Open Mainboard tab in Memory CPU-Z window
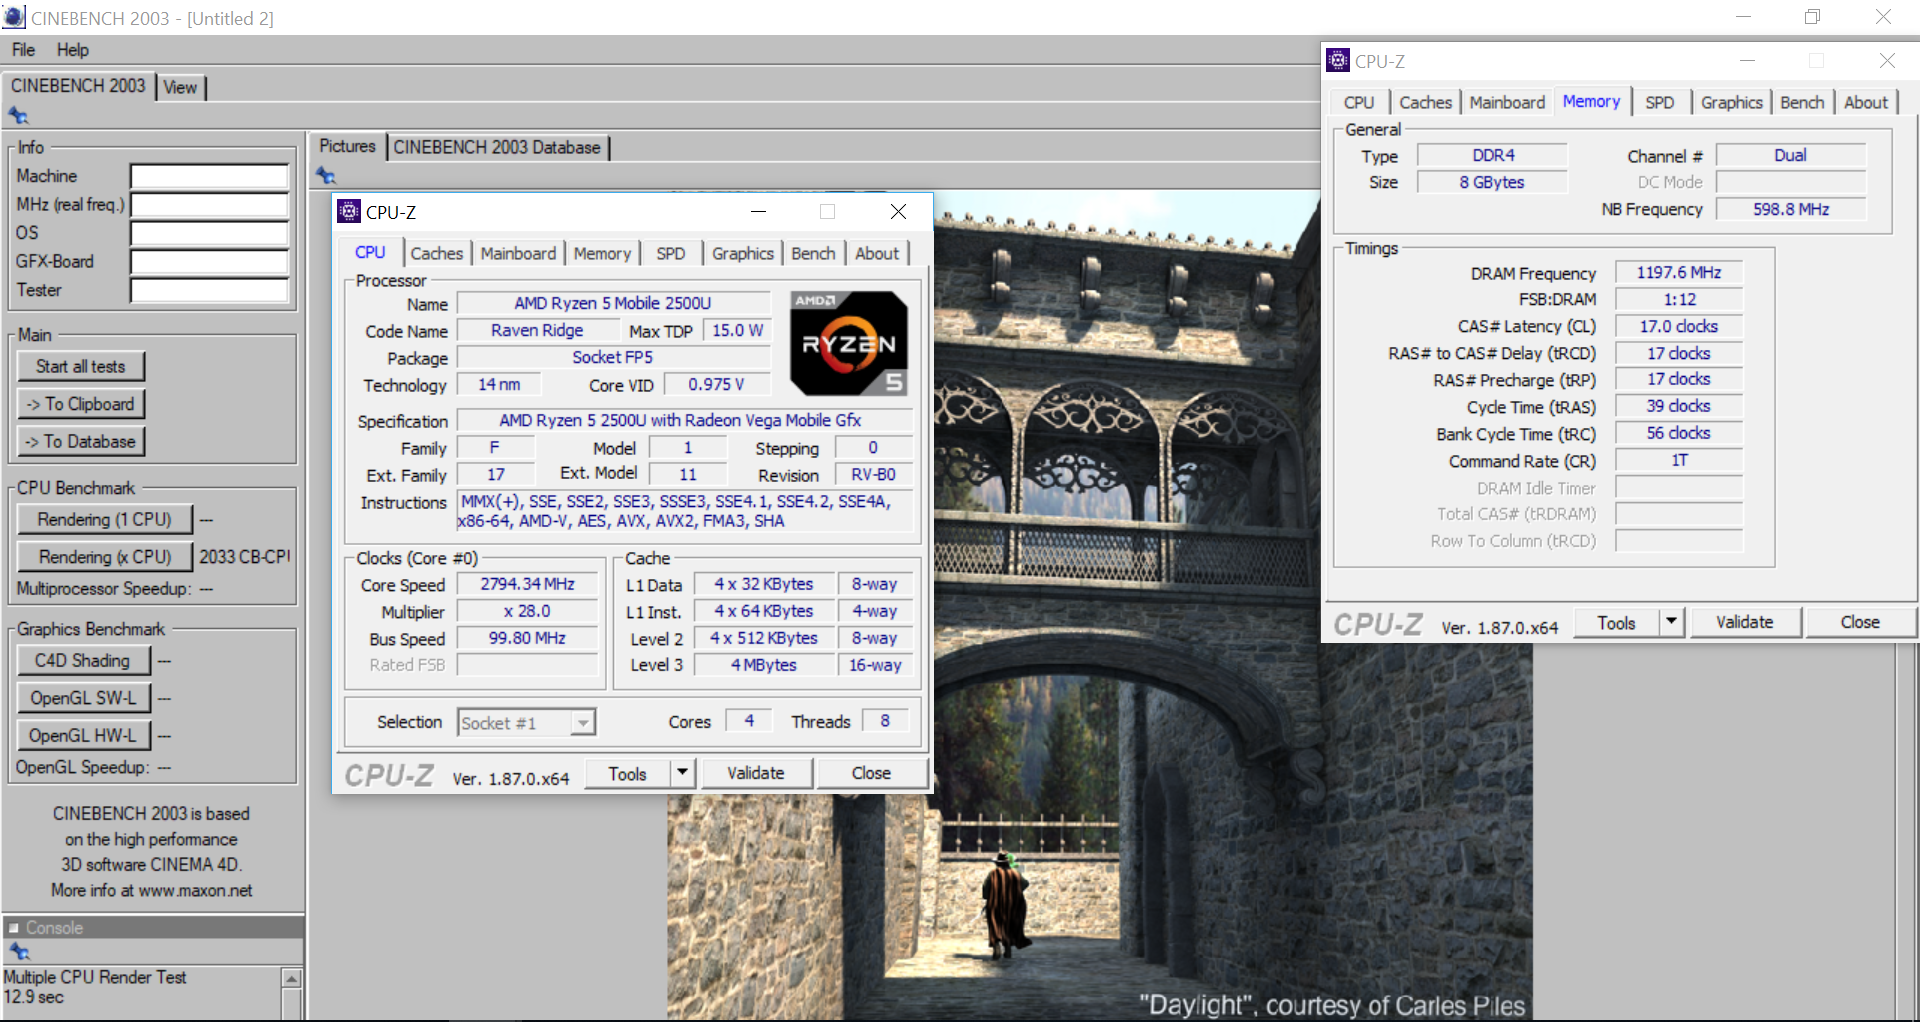 (x=1507, y=102)
